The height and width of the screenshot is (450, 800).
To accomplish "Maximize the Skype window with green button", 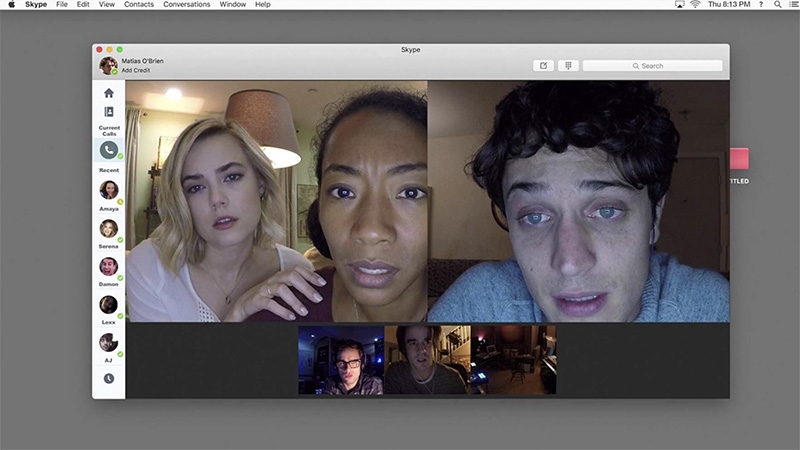I will (x=119, y=49).
